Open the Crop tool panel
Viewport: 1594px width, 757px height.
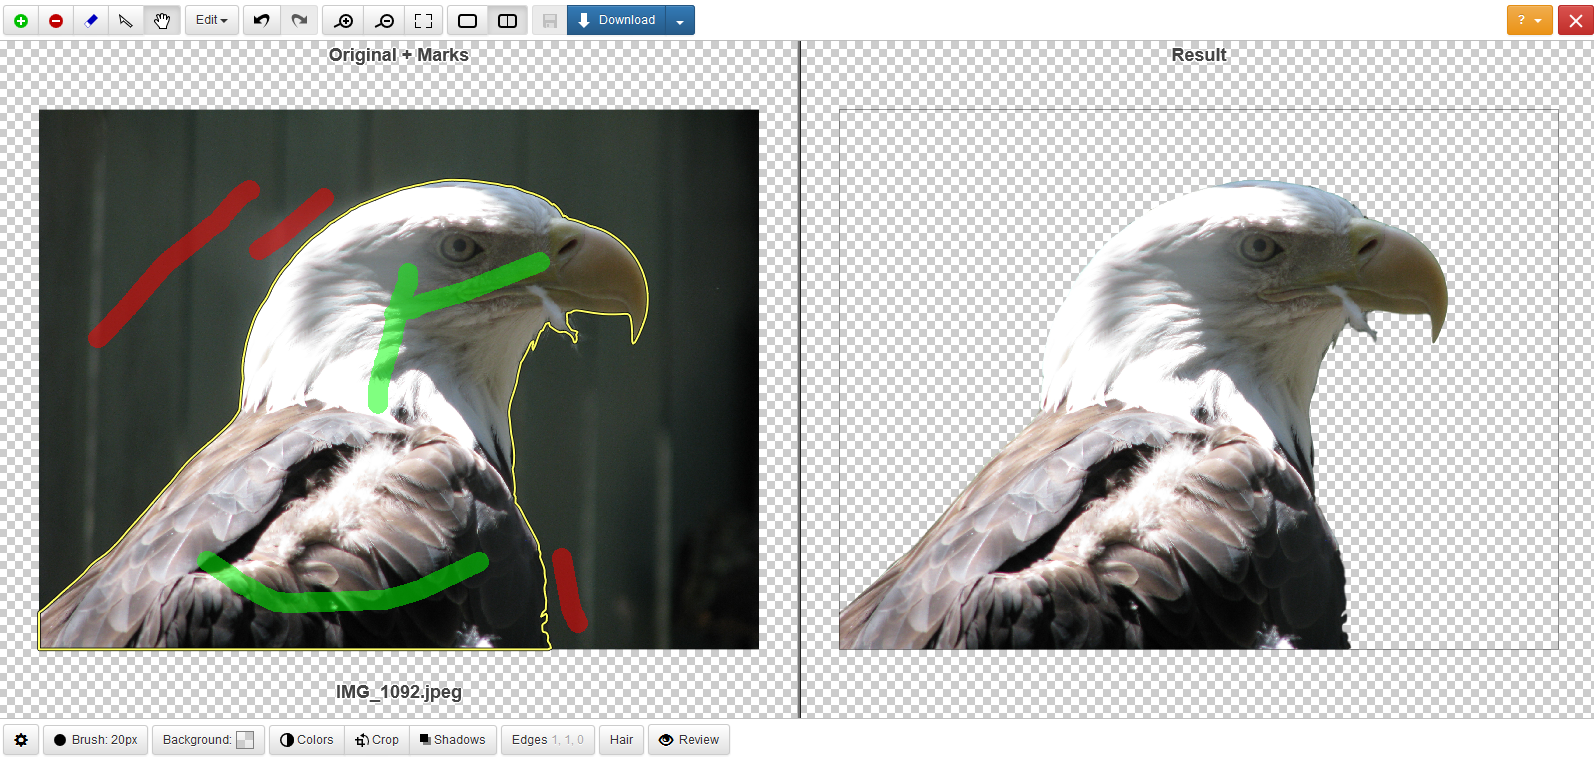(x=377, y=740)
